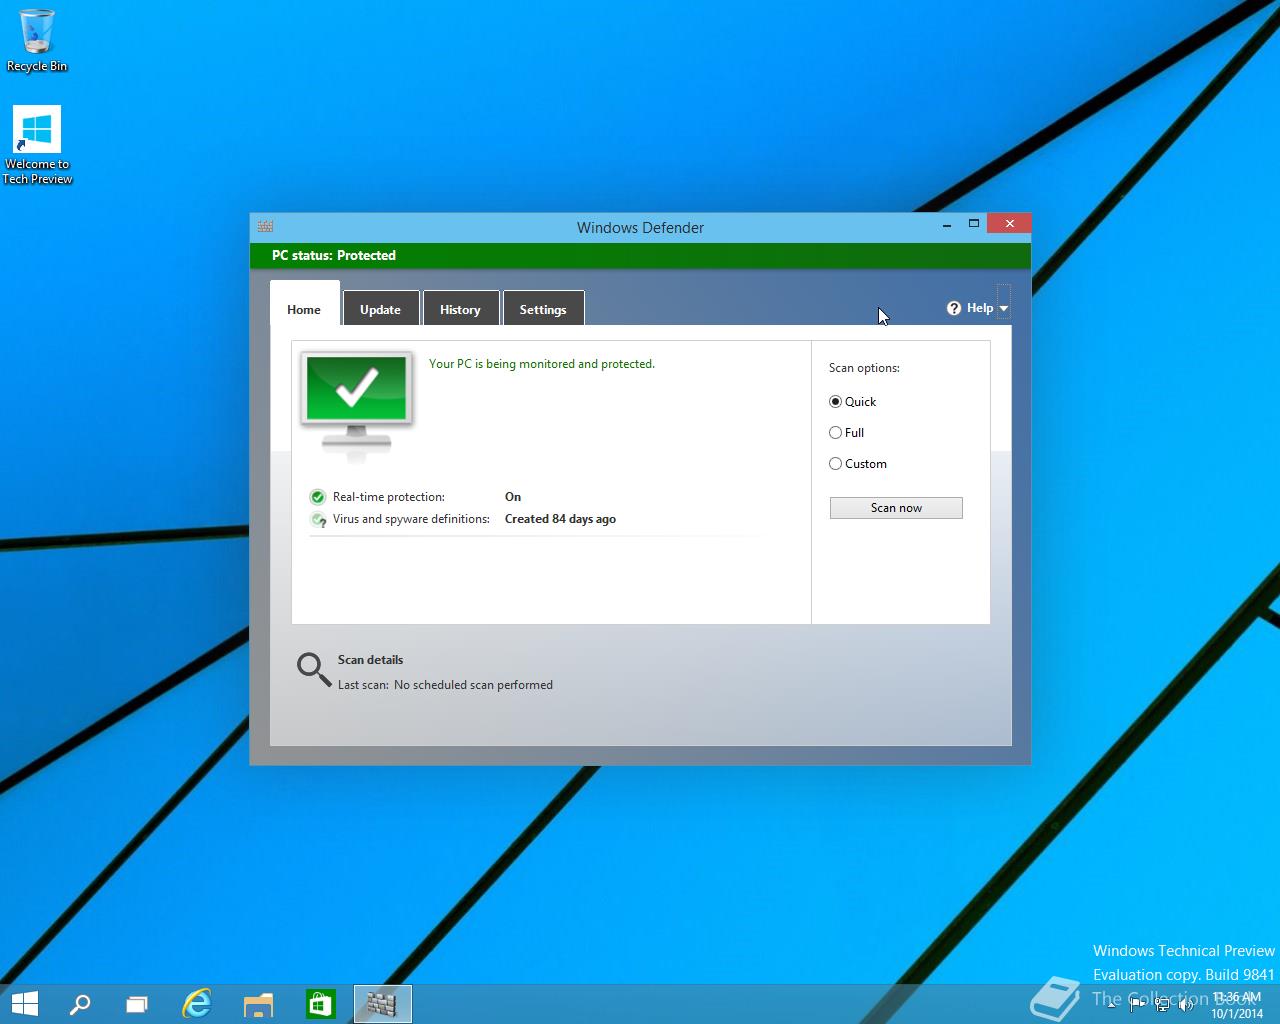Screen dimensions: 1280x1024
Task: Maximize the Windows Defender window
Action: [974, 224]
